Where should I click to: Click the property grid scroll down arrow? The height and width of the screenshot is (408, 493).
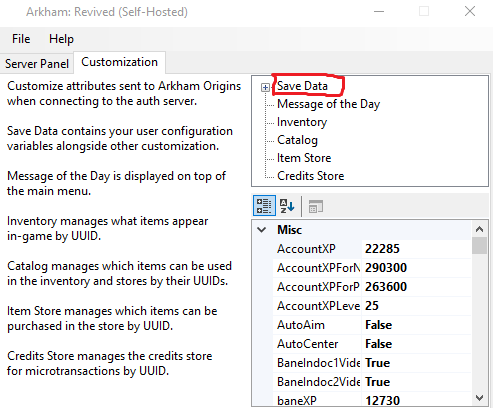[479, 398]
